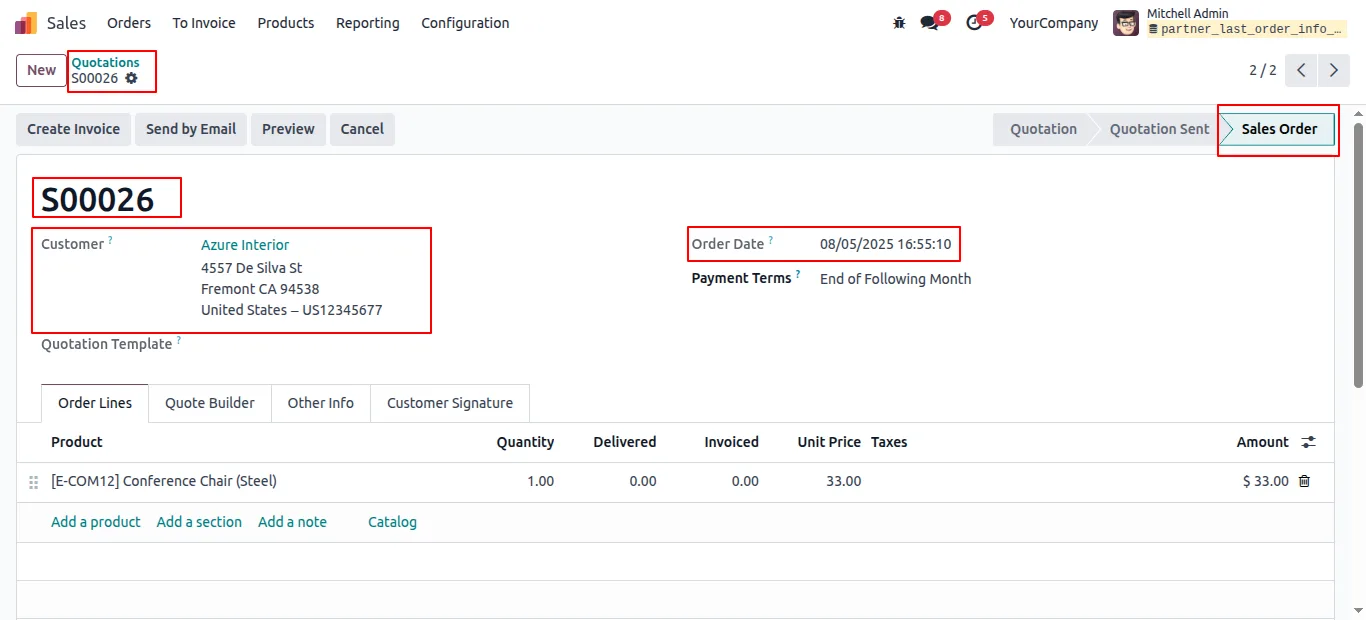1366x620 pixels.
Task: Switch to the Customer Signature tab
Action: click(x=450, y=403)
